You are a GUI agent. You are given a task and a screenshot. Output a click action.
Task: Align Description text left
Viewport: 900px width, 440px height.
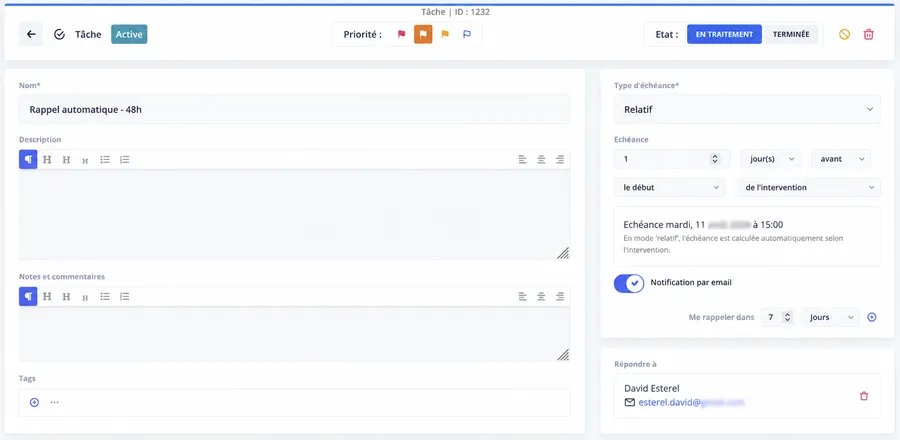(522, 159)
